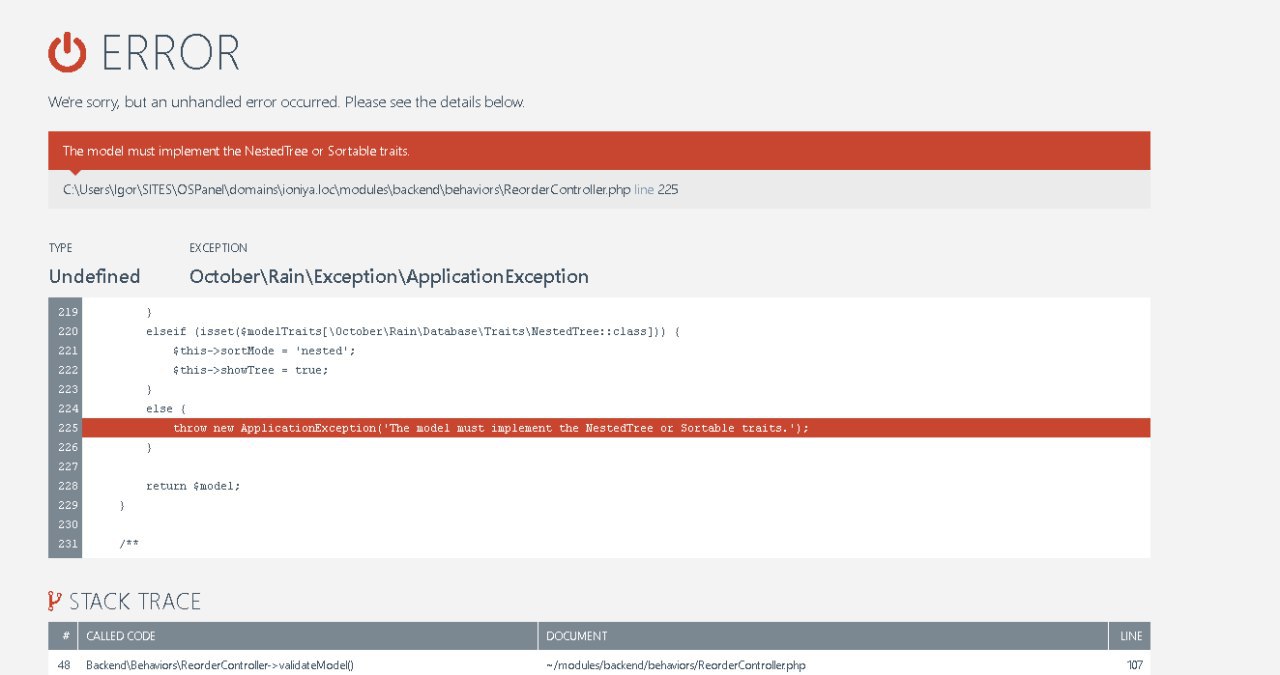Viewport: 1280px width, 675px height.
Task: Click the ERROR heading text
Action: 170,53
